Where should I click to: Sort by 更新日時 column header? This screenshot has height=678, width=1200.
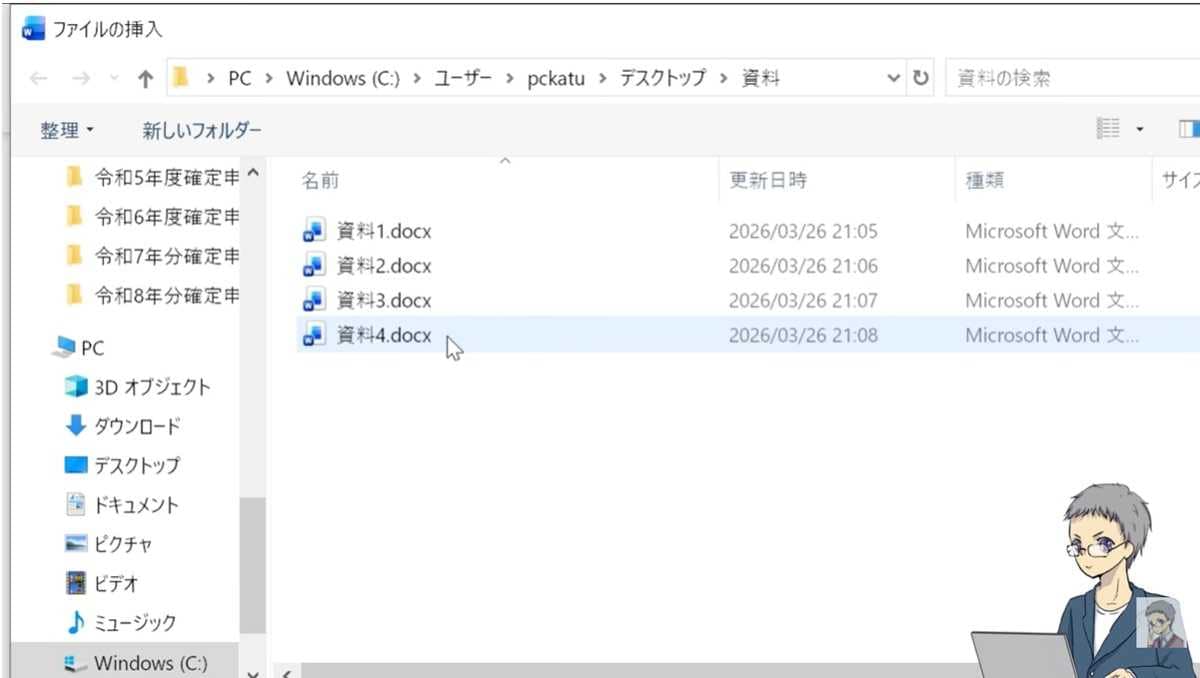click(x=768, y=181)
